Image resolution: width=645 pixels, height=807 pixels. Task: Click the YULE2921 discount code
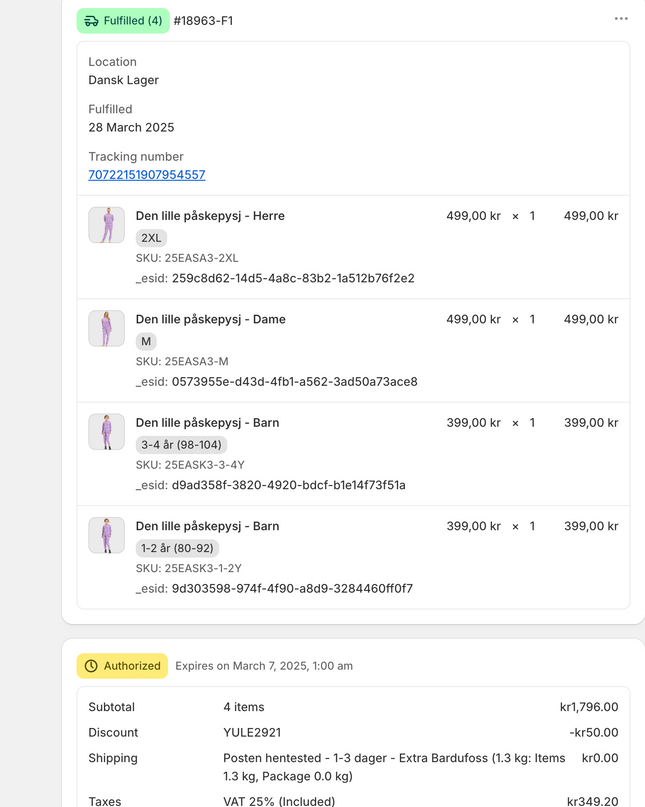[x=251, y=733]
